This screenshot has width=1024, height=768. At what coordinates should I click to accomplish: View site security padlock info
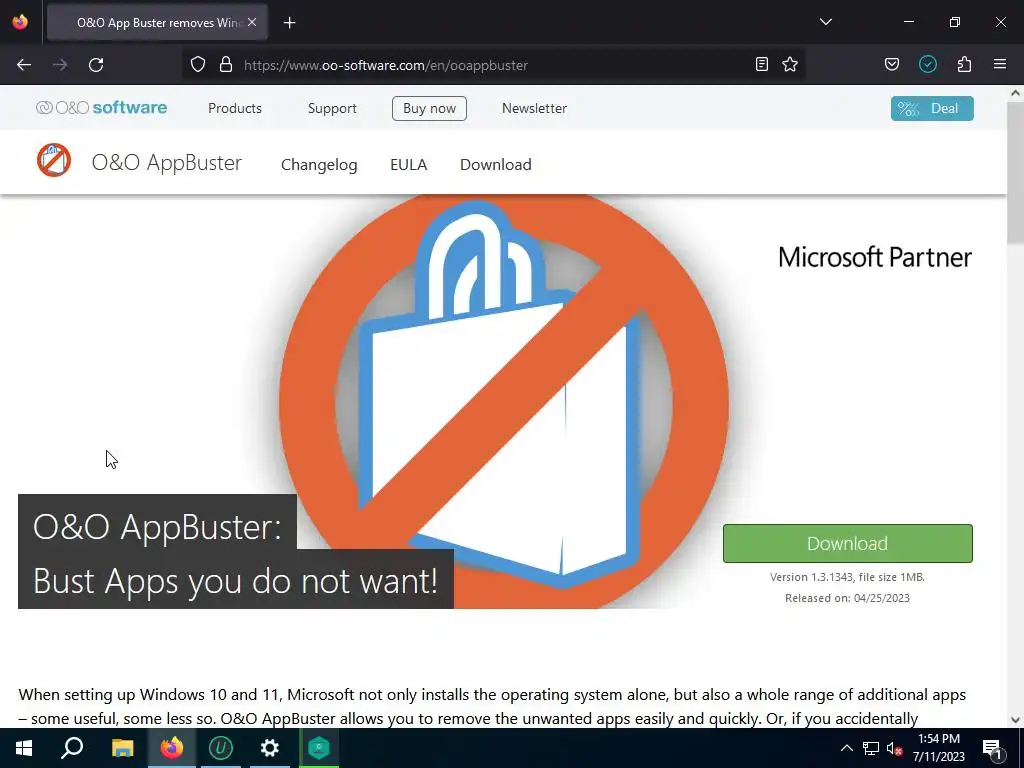click(226, 64)
